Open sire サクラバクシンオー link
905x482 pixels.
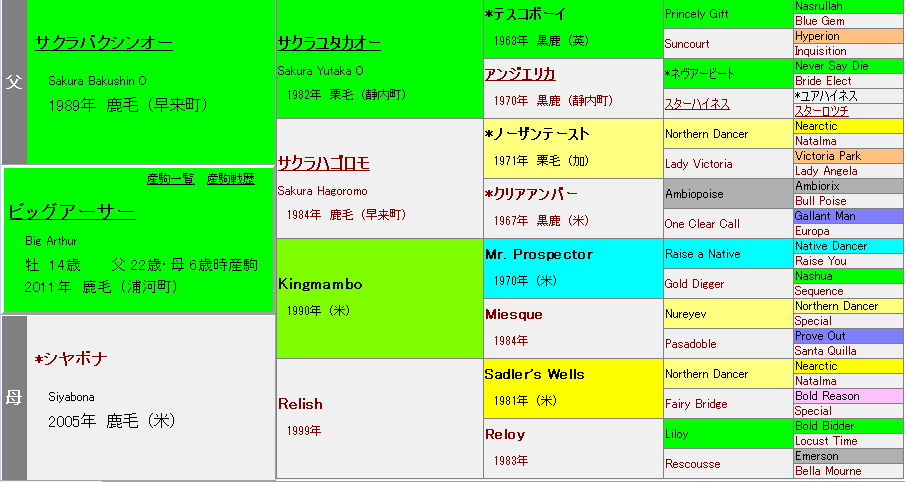click(104, 43)
